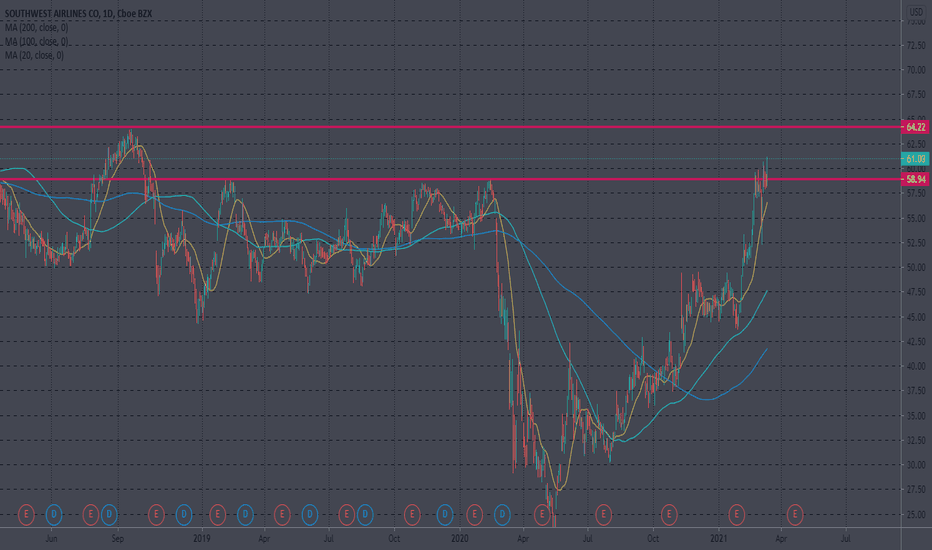This screenshot has width=932, height=550.
Task: Click the earnings E marker above the 2021 label
Action: (x=736, y=514)
